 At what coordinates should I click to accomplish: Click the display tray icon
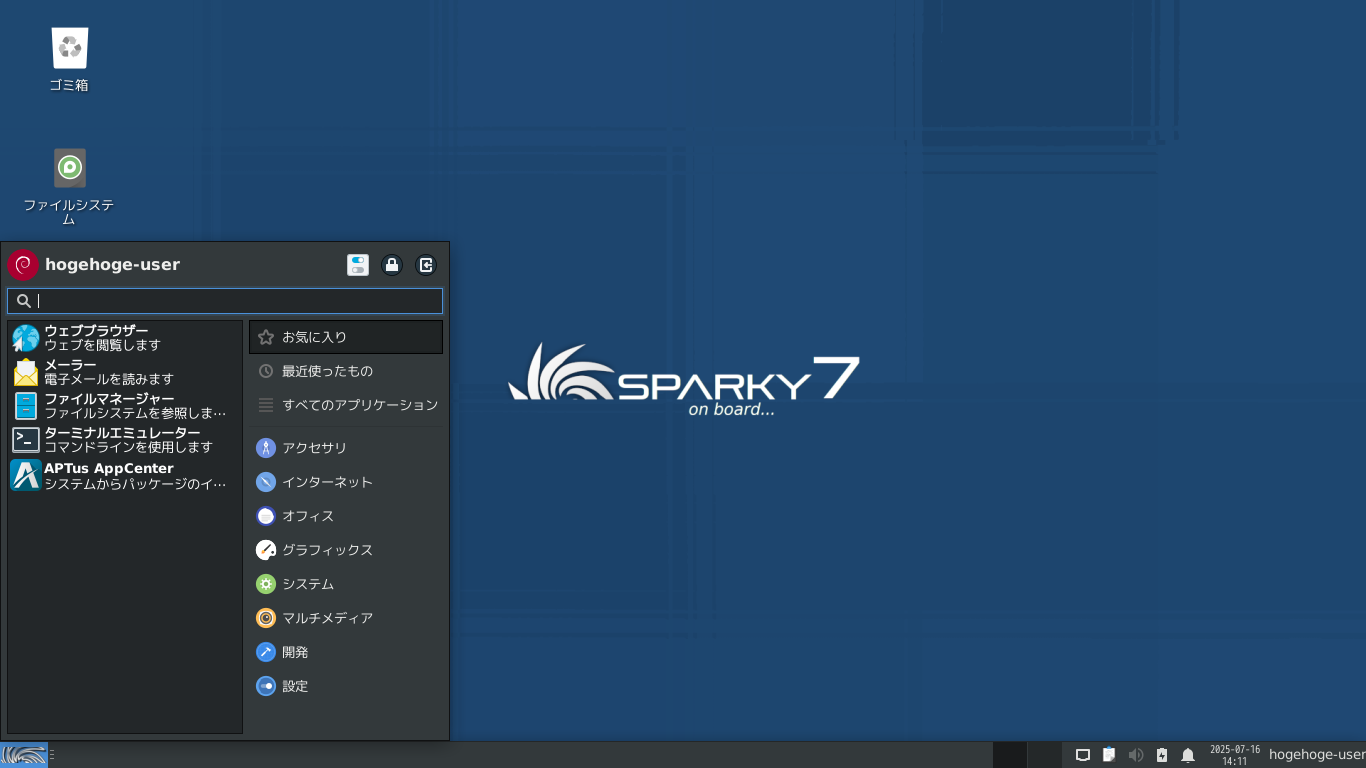click(1082, 754)
